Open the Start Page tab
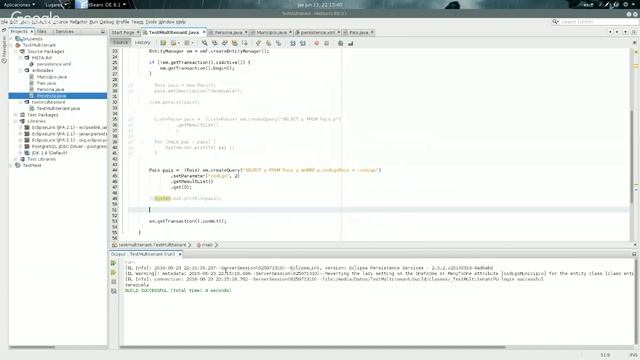The width and height of the screenshot is (640, 360). (123, 32)
